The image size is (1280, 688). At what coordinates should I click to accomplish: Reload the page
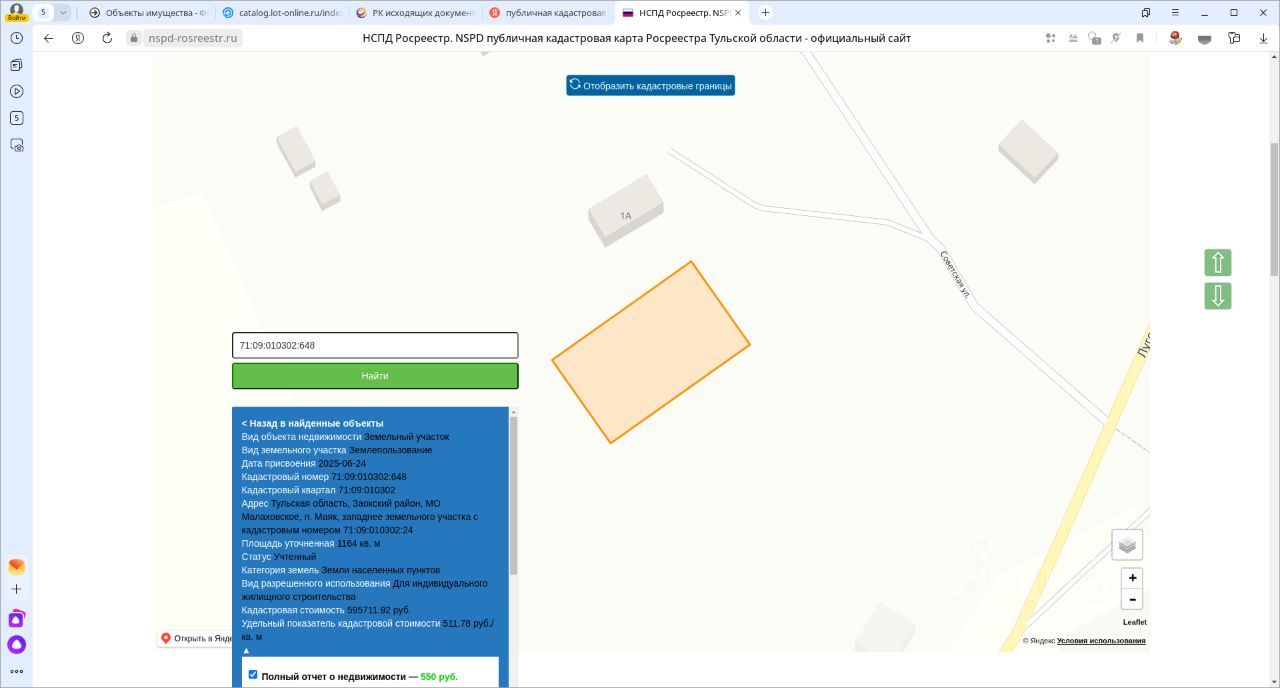pyautogui.click(x=107, y=38)
